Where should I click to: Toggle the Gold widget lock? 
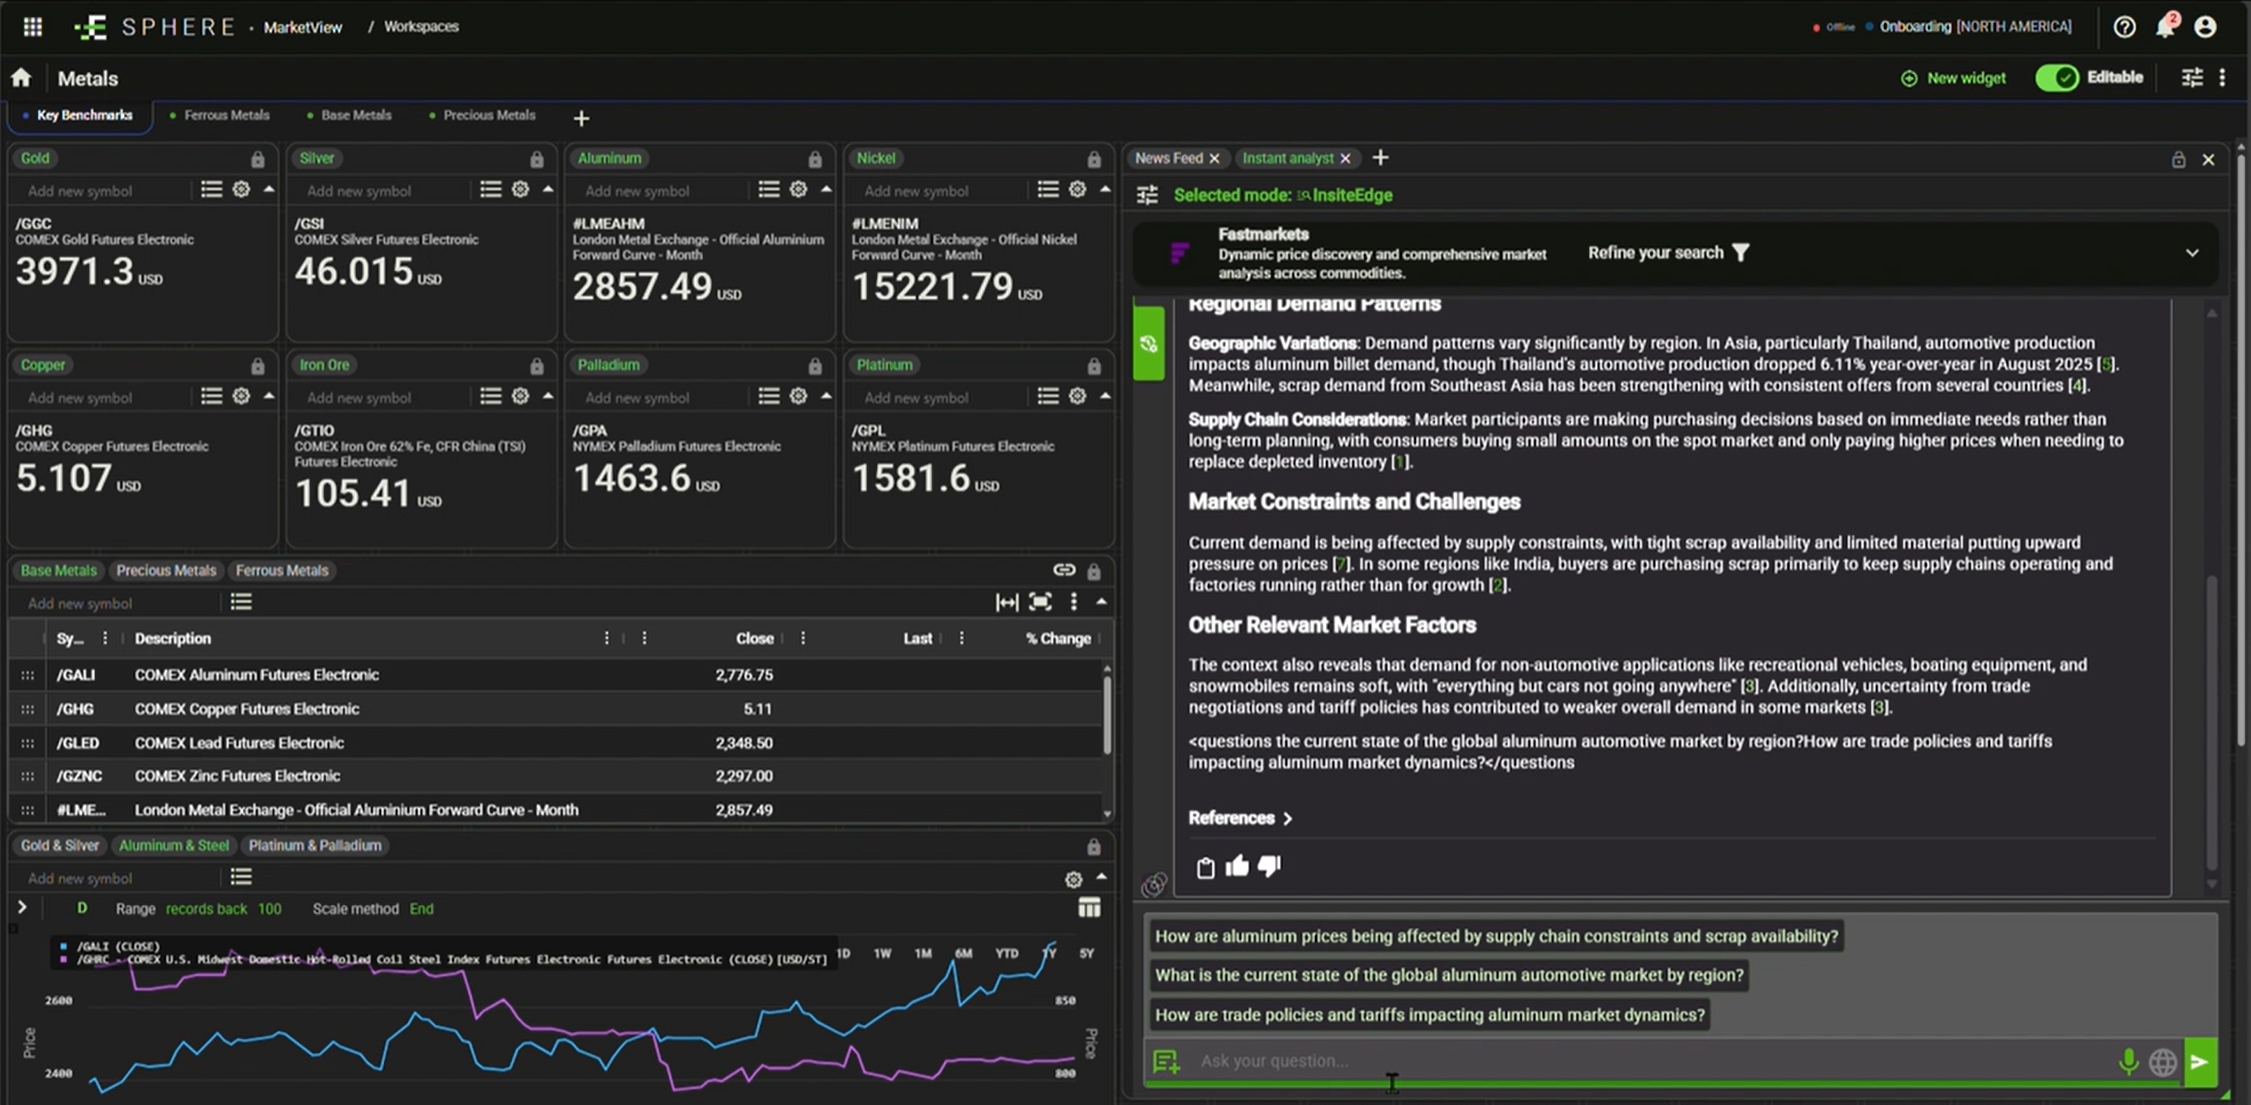tap(257, 159)
